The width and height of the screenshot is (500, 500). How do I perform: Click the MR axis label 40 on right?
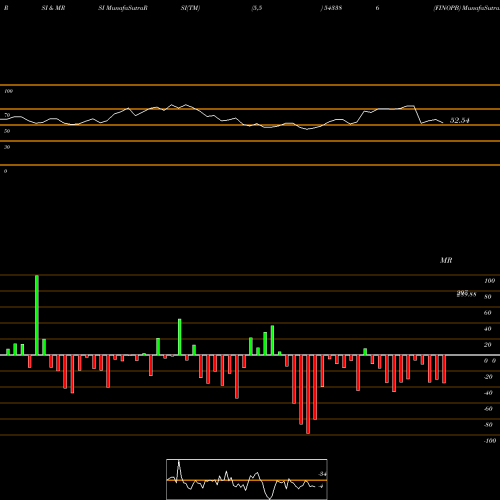[x=488, y=329]
